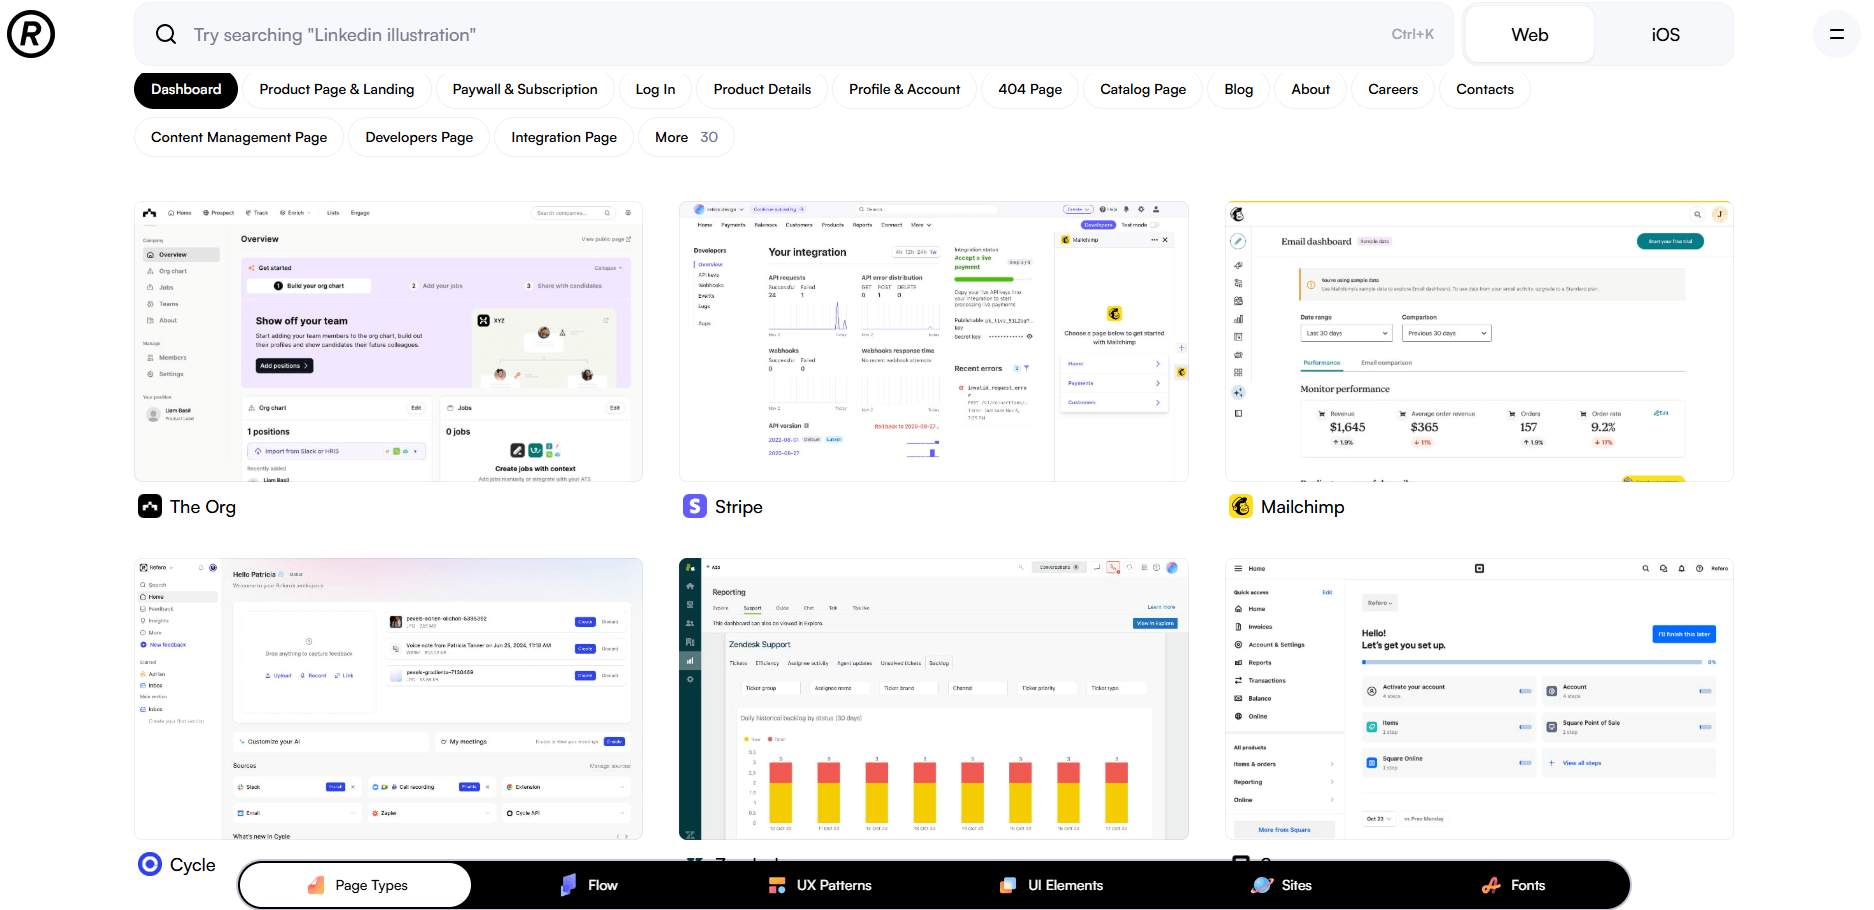Viewport: 1874px width, 910px height.
Task: Click the Fonts icon
Action: pyautogui.click(x=1491, y=885)
